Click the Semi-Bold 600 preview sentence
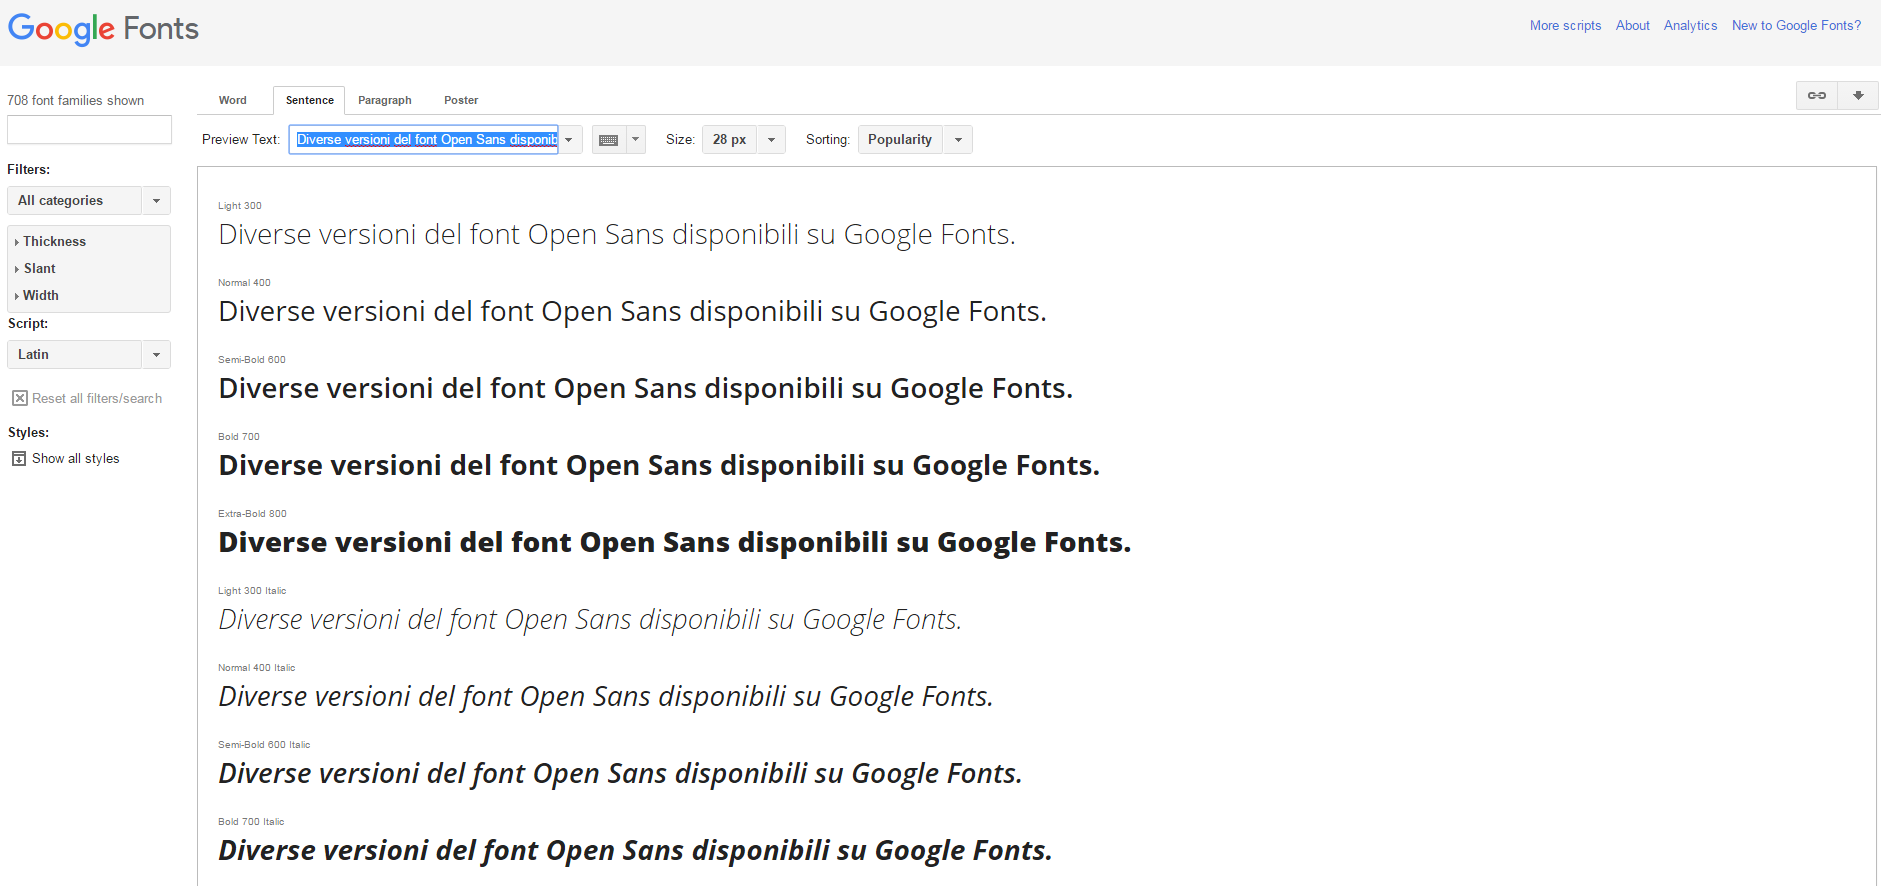Screen dimensions: 1881x886 645,389
